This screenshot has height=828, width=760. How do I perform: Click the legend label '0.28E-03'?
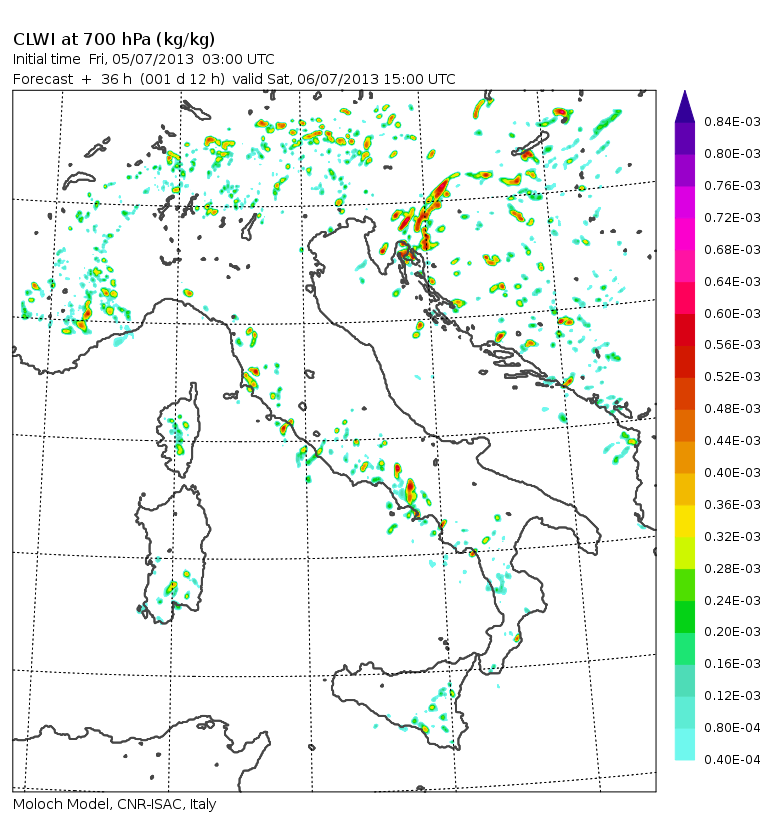[x=732, y=569]
